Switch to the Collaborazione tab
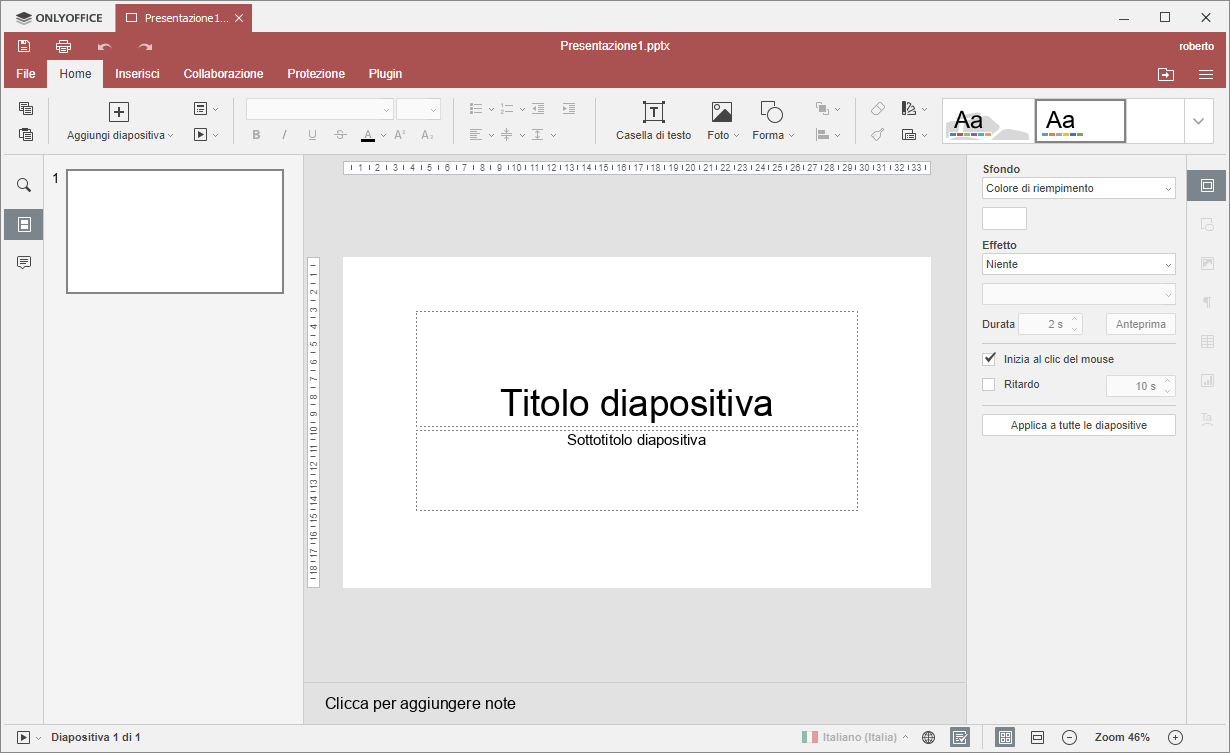This screenshot has height=753, width=1230. 223,74
